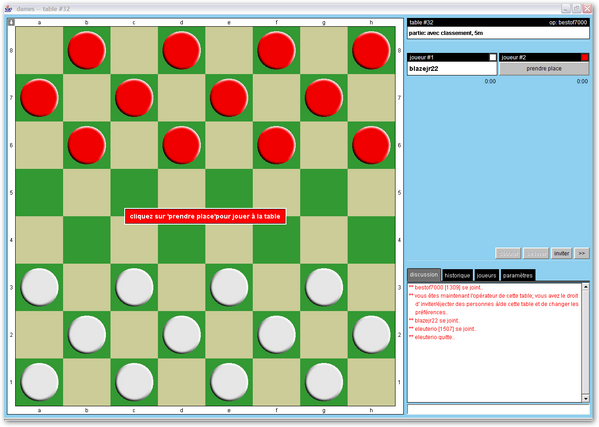Click the red 'cliquez sur prendre place' banner

click(x=205, y=217)
